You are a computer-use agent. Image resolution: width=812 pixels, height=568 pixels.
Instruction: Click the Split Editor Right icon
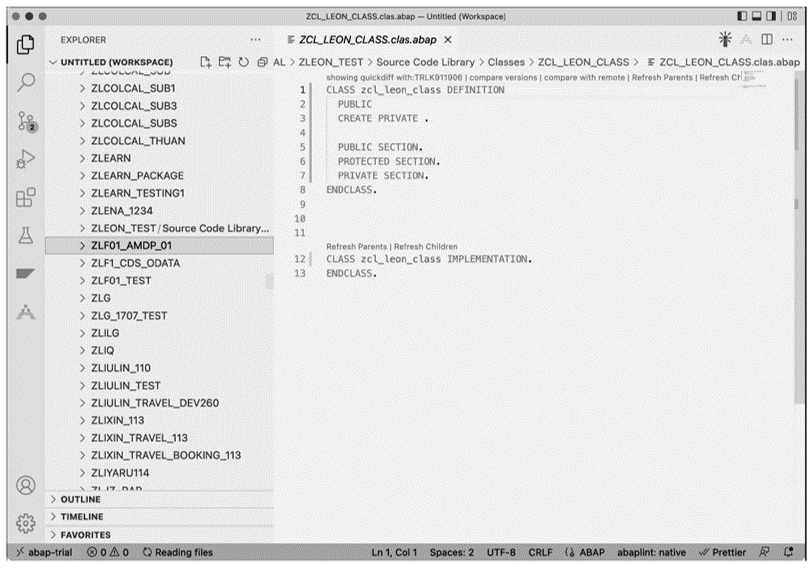(767, 39)
